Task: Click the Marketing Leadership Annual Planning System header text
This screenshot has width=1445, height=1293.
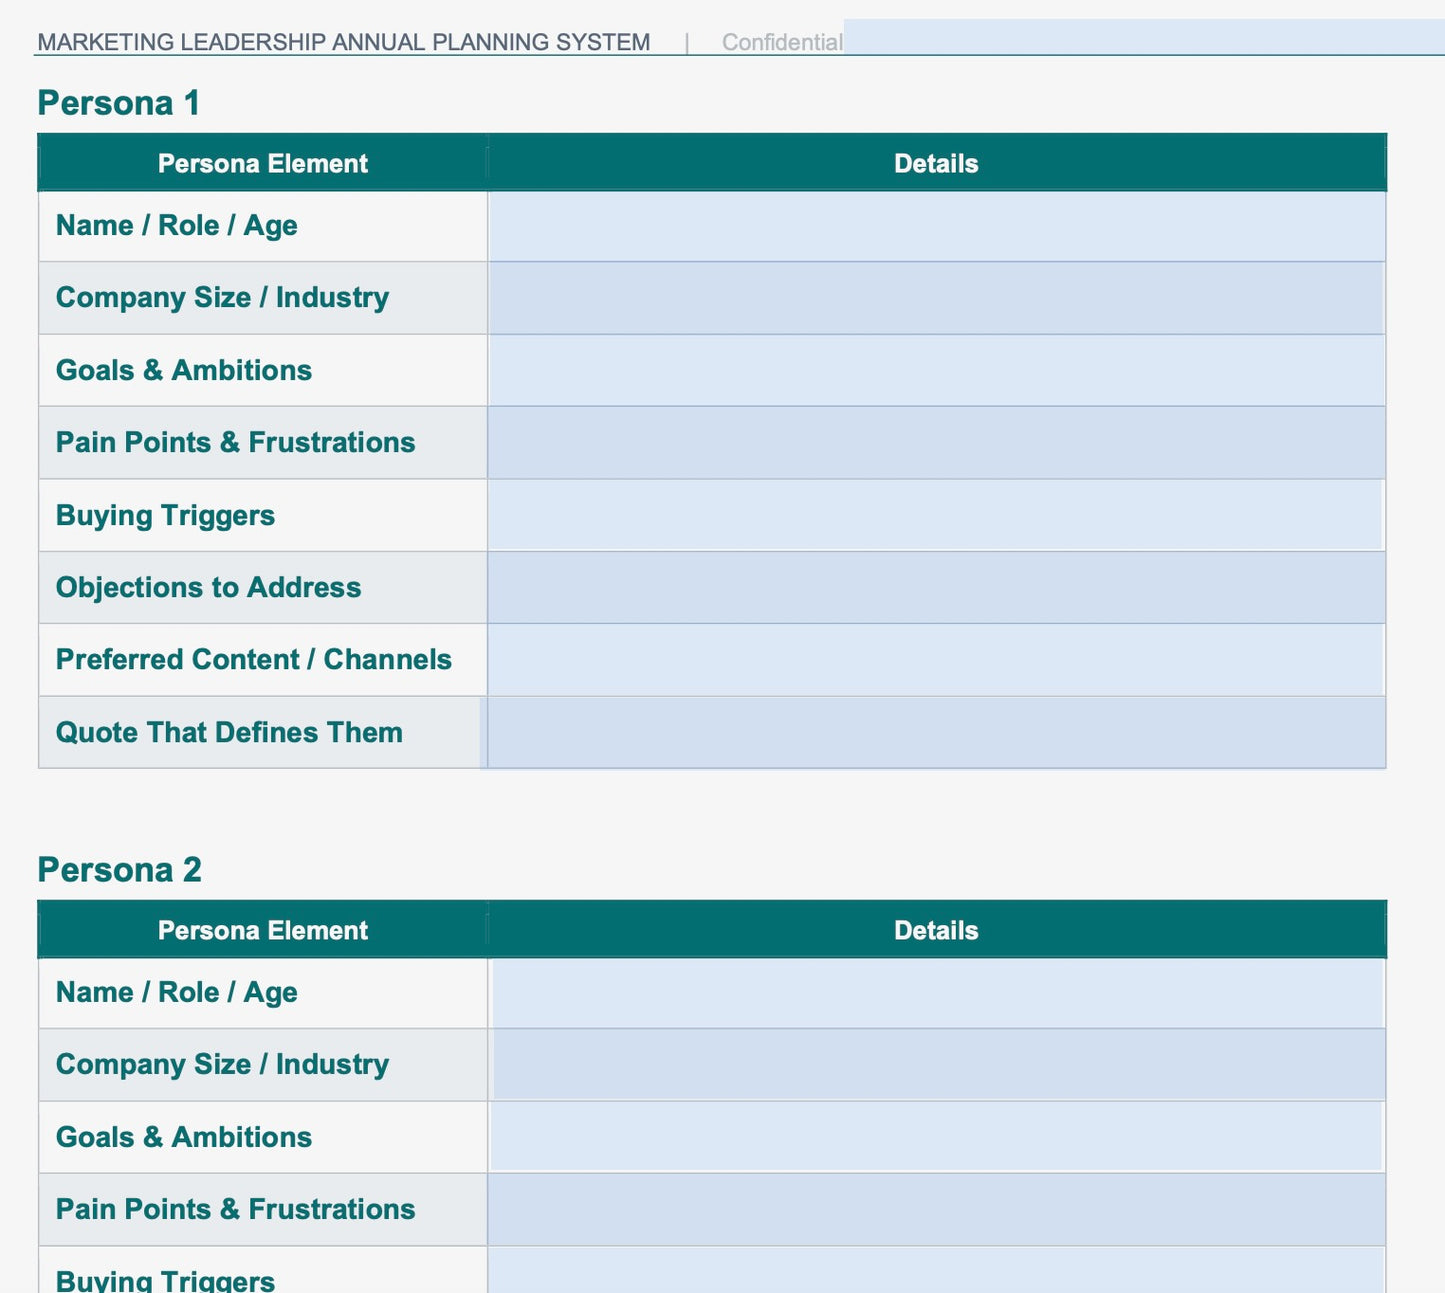Action: tap(344, 42)
